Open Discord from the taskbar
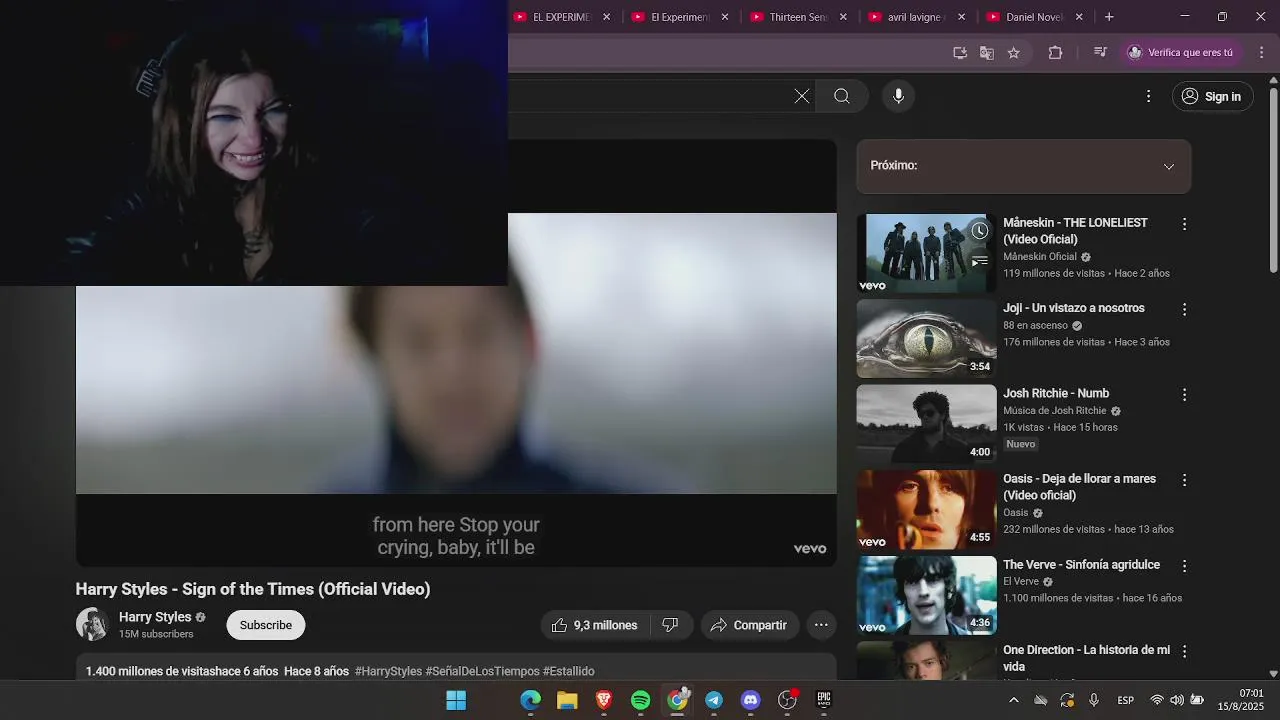This screenshot has height=720, width=1280. click(751, 700)
